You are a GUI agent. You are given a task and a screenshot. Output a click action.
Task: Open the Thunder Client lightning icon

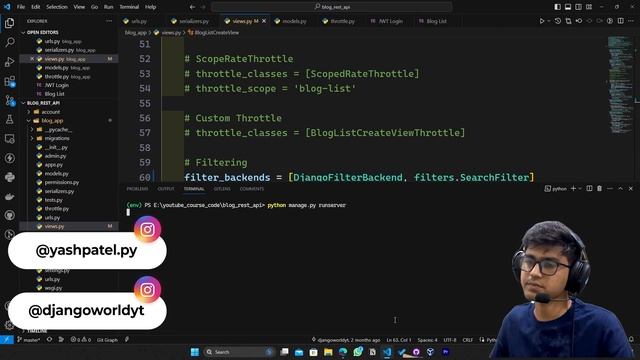pos(9,158)
